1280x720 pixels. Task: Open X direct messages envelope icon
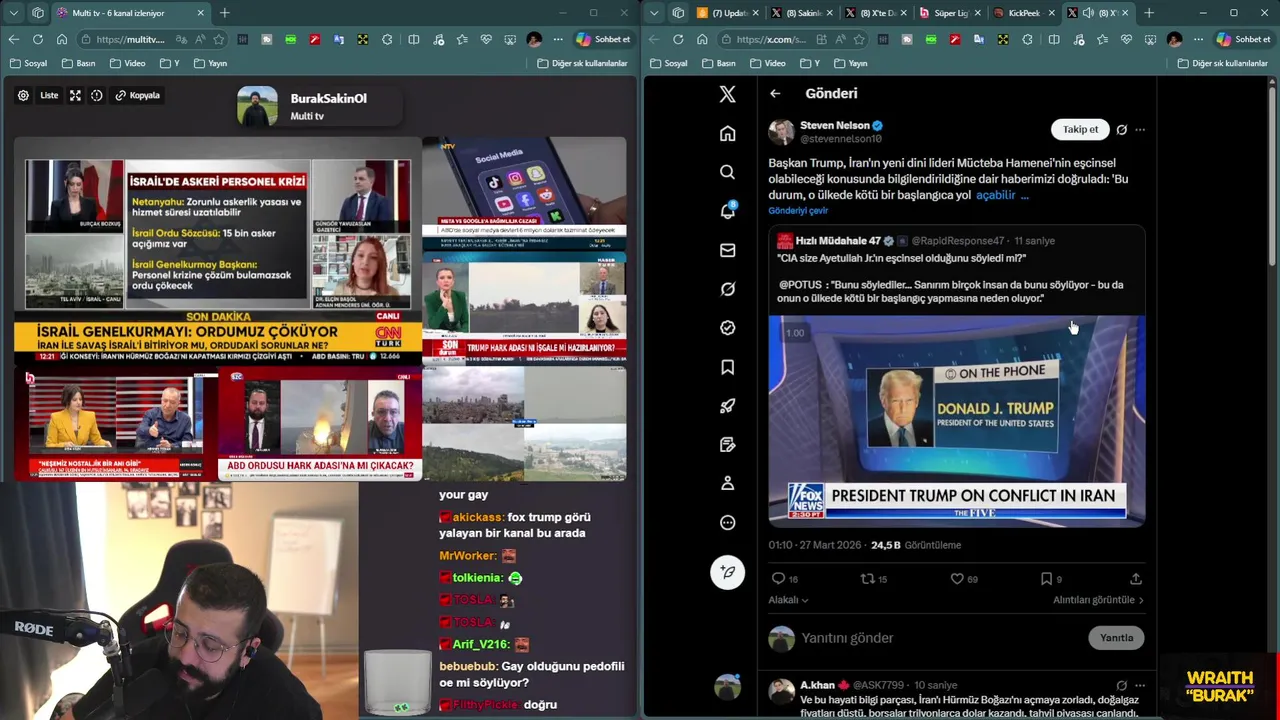[727, 250]
